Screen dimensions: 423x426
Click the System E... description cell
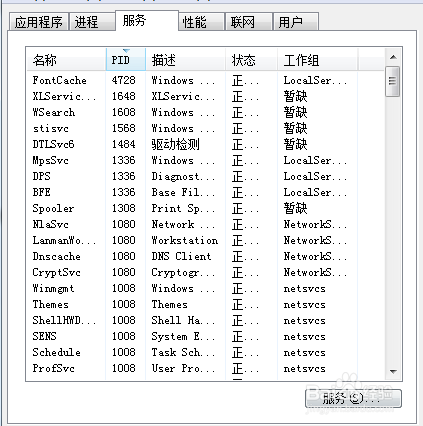183,336
